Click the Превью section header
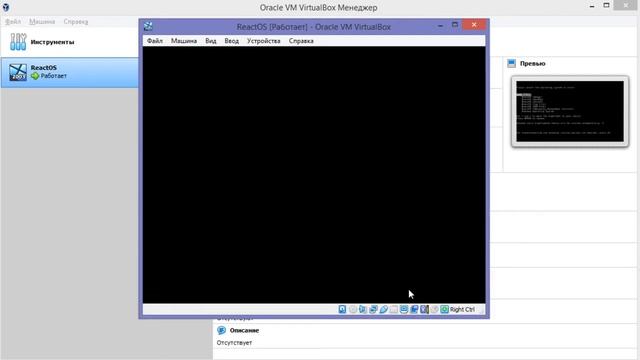Screen dimensions: 640x360 coord(533,63)
